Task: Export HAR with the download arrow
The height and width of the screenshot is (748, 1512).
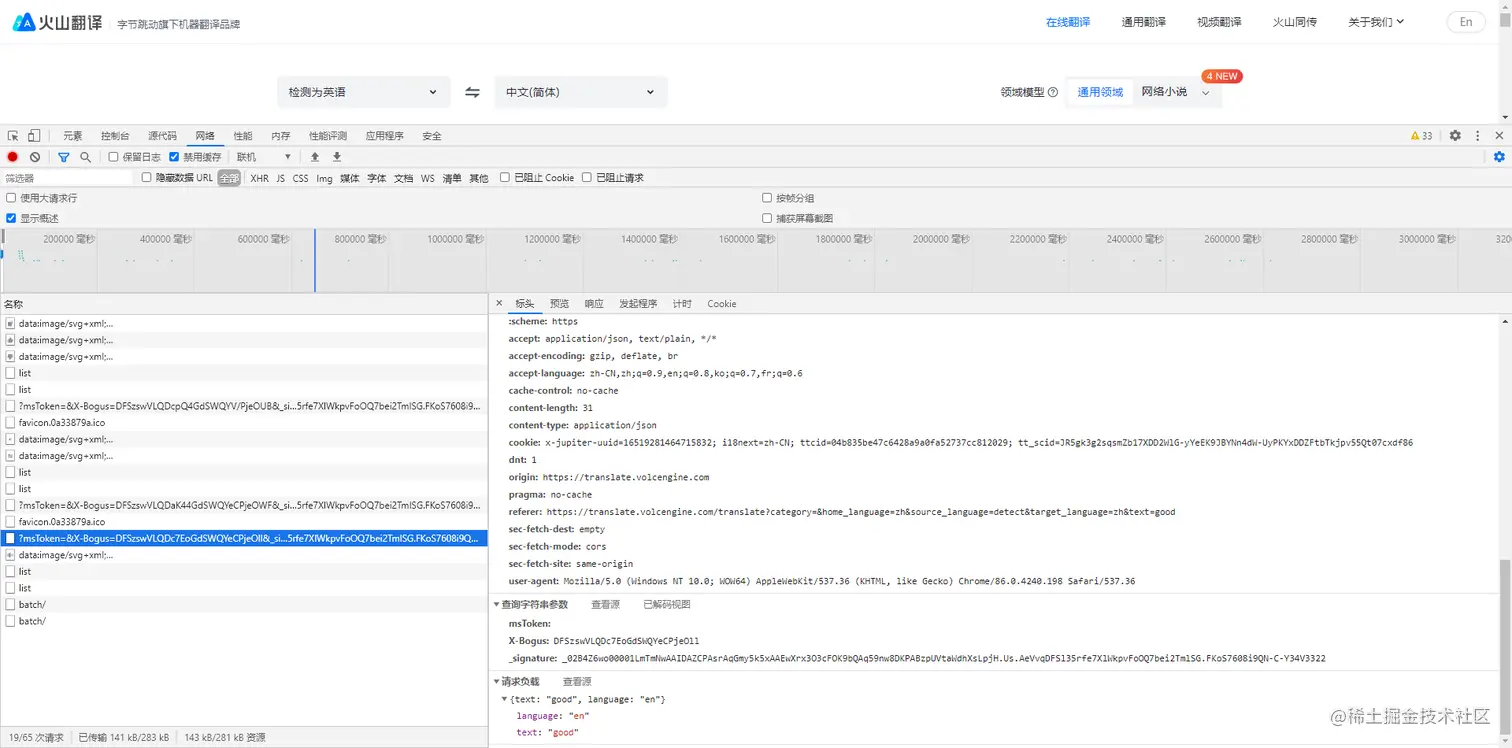Action: pyautogui.click(x=337, y=157)
